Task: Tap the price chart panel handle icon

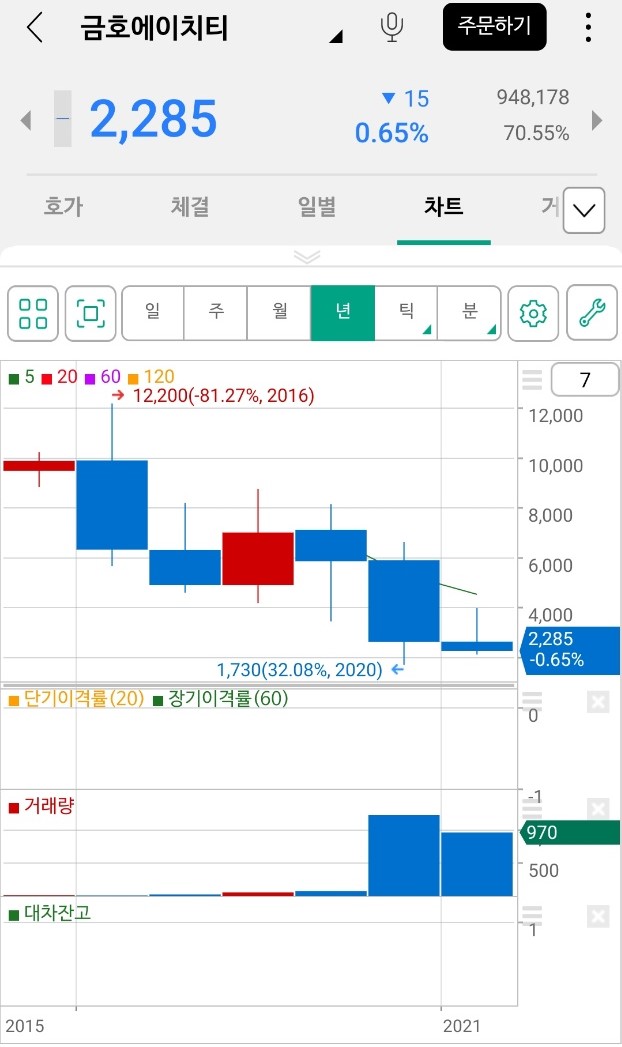Action: coord(532,380)
